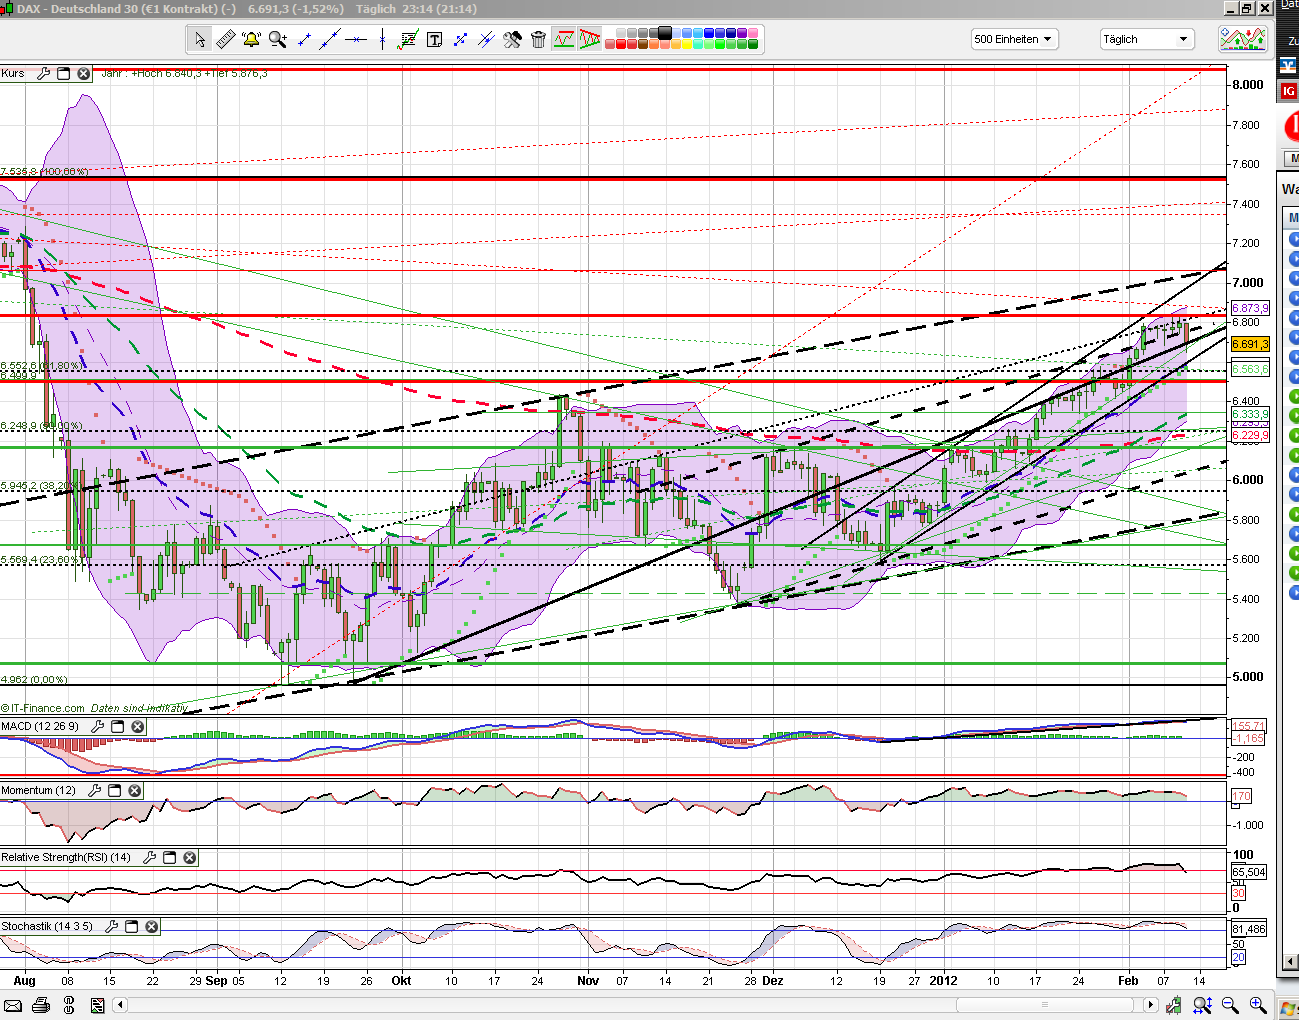This screenshot has width=1299, height=1020.
Task: Click the green price tag 6.333,9
Action: (1250, 414)
